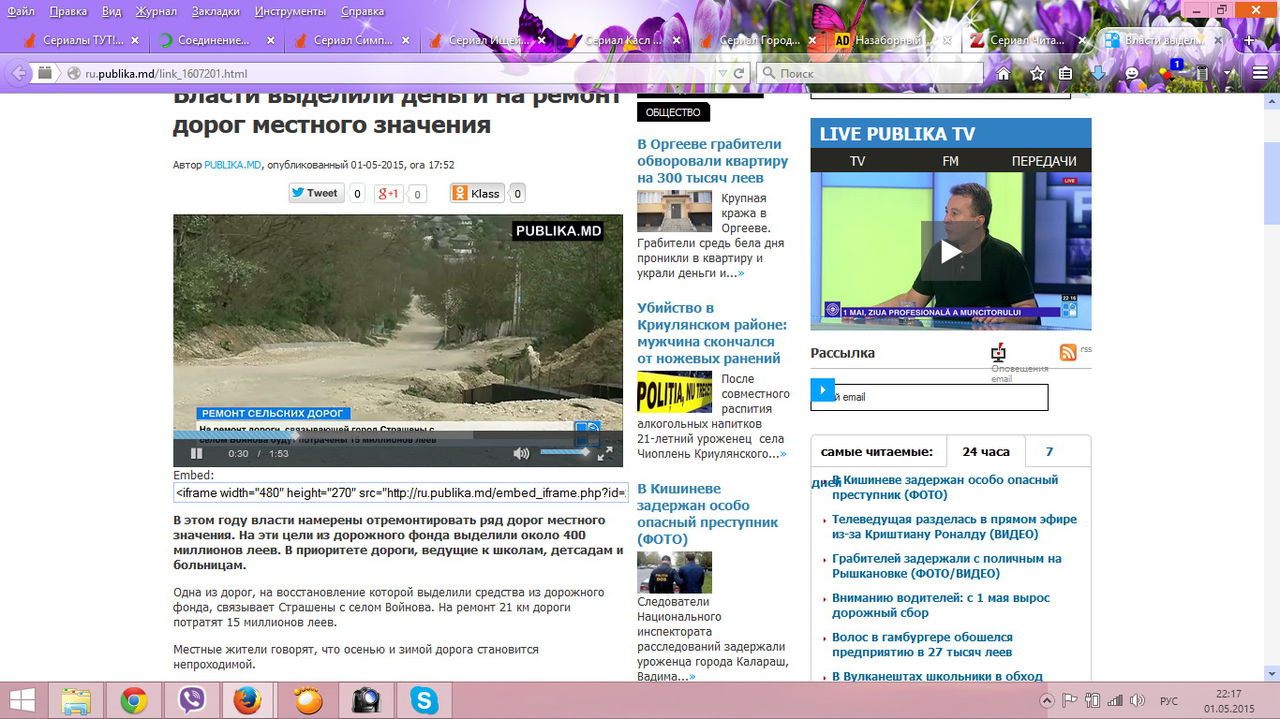This screenshot has width=1280, height=719.
Task: Open a new tab with plus button
Action: tap(1249, 41)
